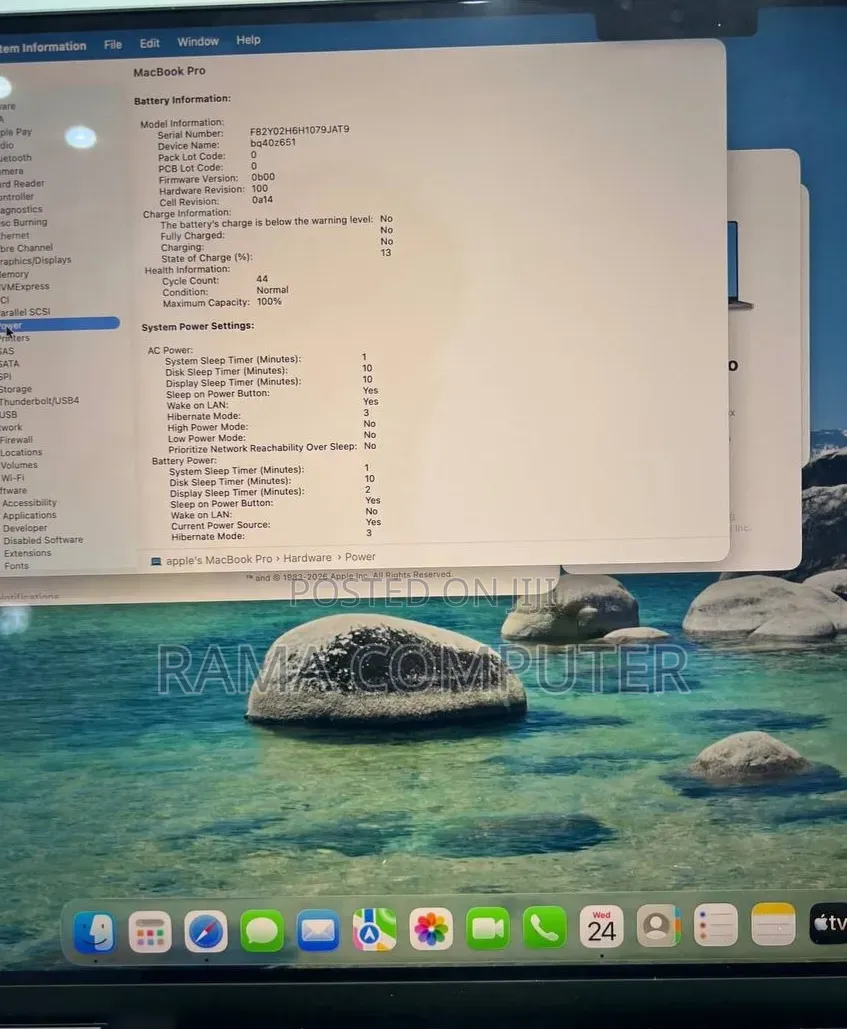Screen dimensions: 847x1029
Task: Open Phone app in dock
Action: (545, 927)
